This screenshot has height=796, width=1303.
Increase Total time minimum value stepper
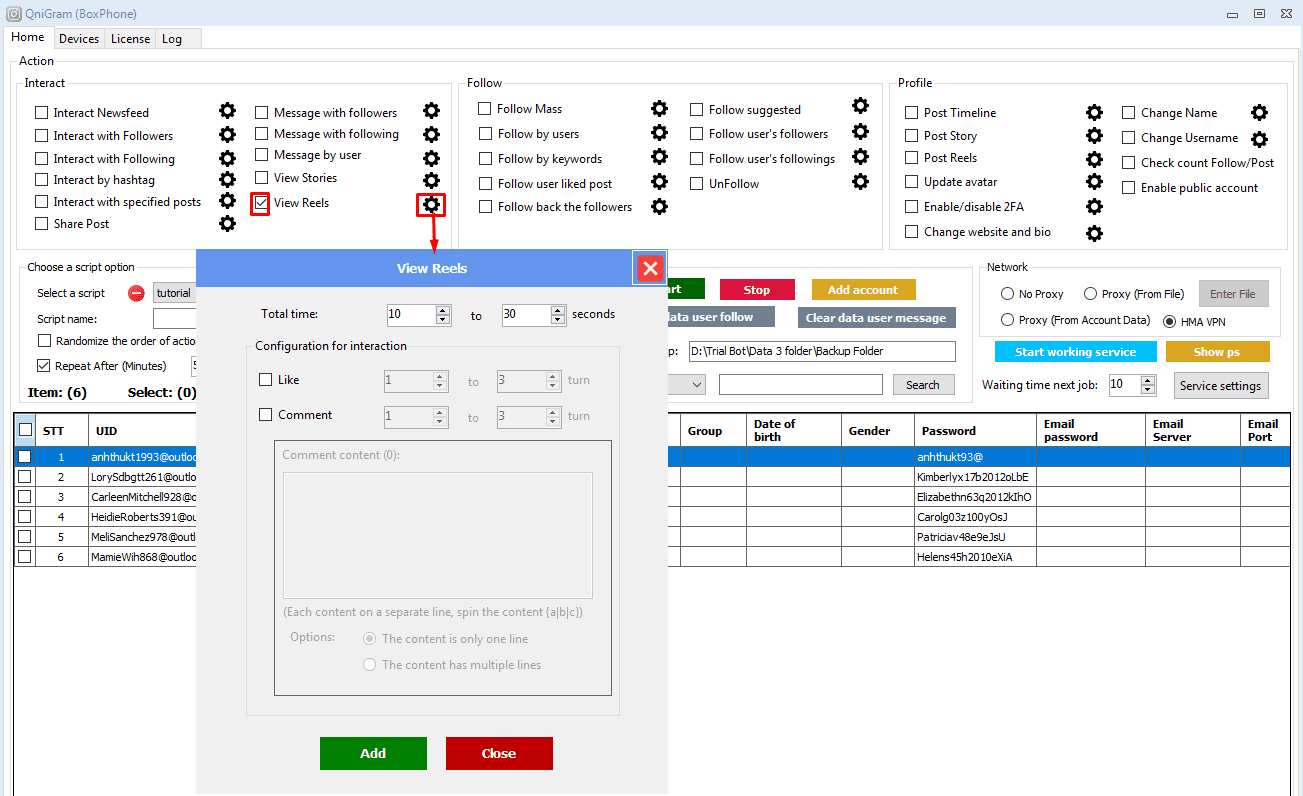point(443,309)
